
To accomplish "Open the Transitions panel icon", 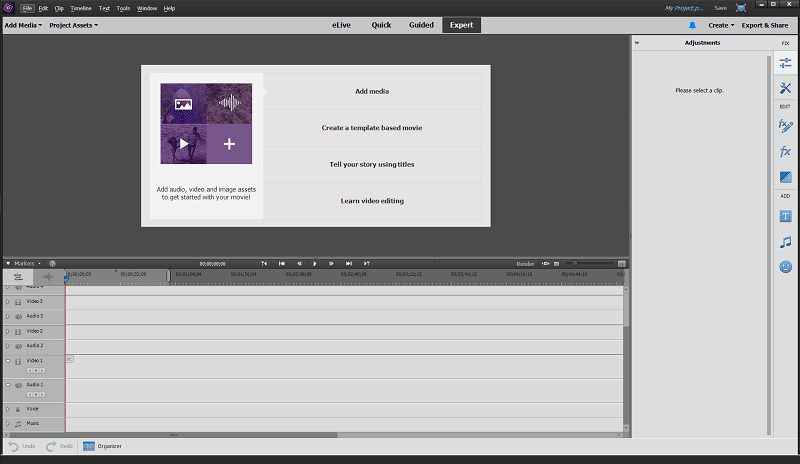I will (785, 177).
